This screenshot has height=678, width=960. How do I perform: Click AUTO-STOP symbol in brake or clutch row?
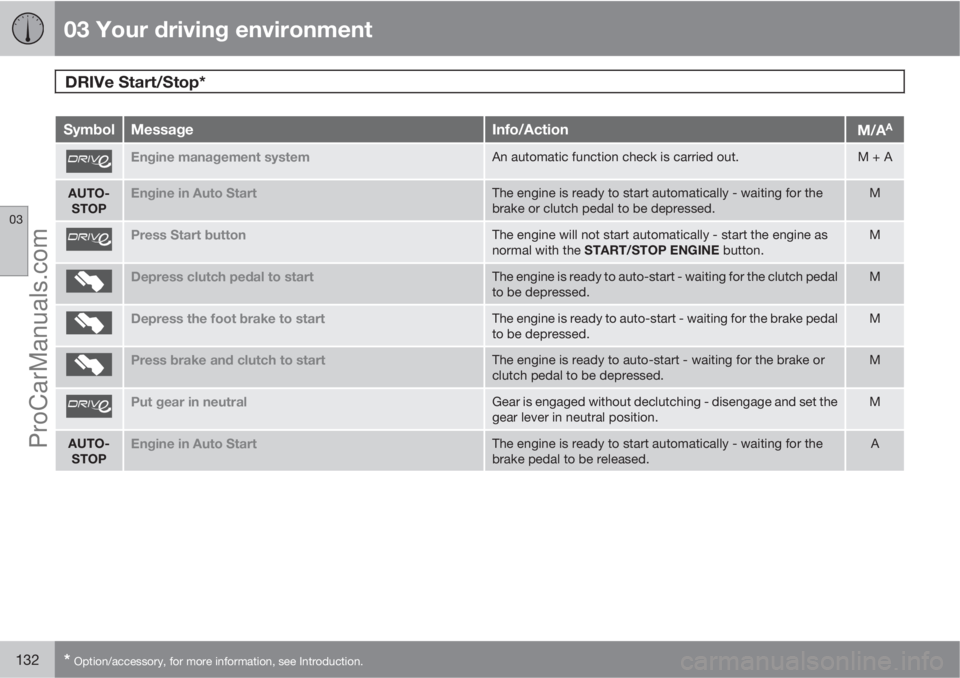tap(89, 201)
